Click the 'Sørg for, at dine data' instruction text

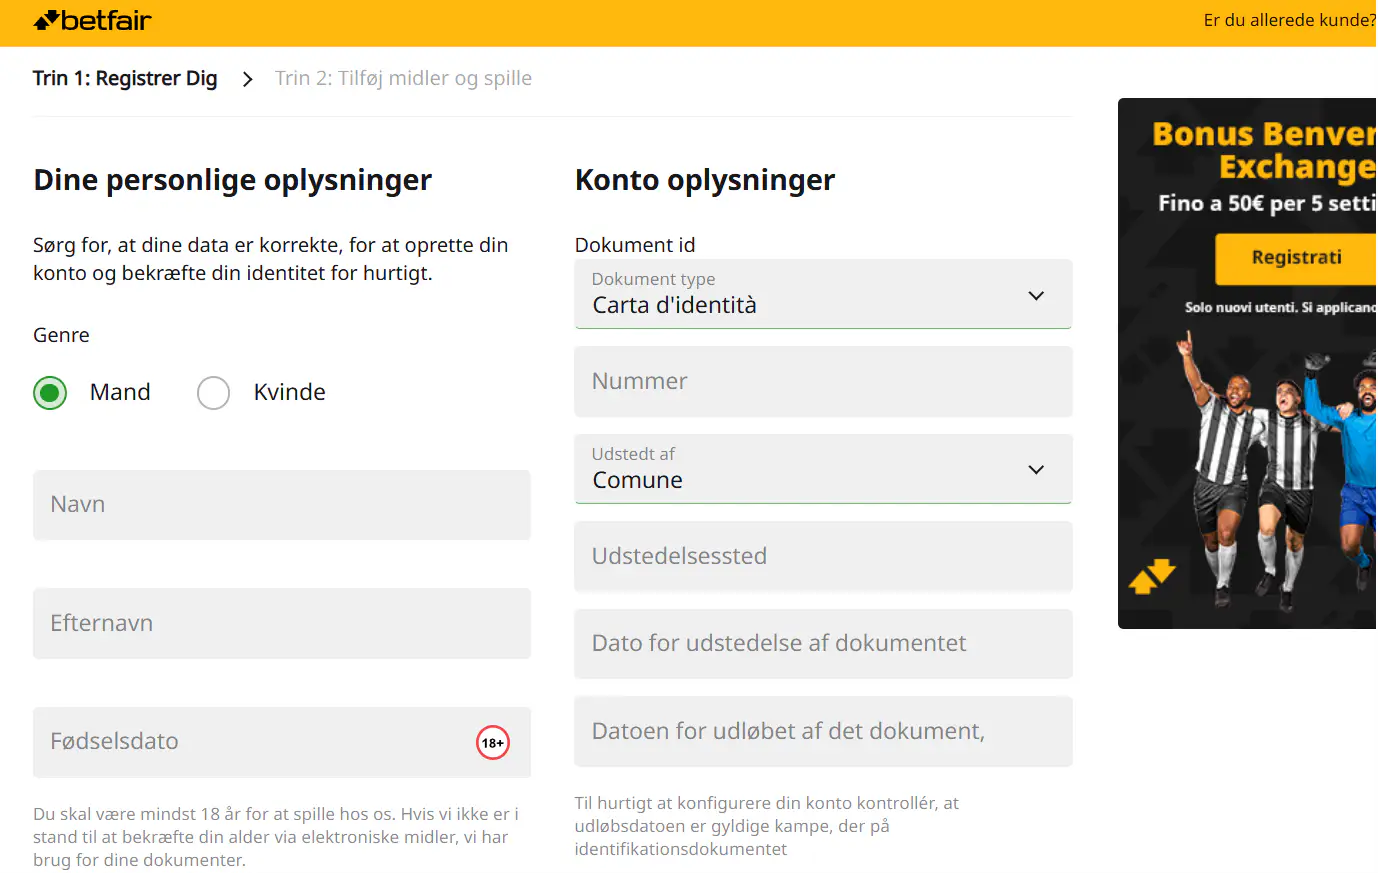[x=271, y=259]
